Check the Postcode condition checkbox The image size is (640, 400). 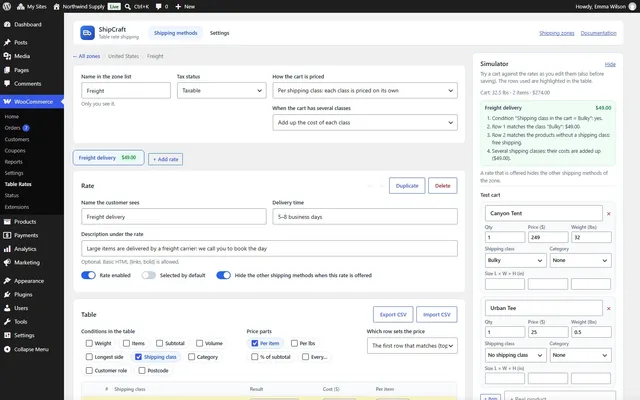click(x=142, y=371)
